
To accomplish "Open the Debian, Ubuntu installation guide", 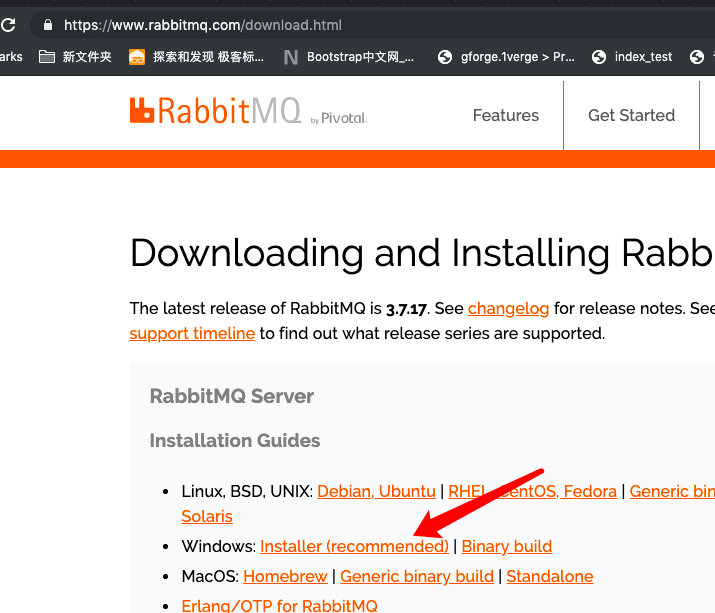I will 376,491.
